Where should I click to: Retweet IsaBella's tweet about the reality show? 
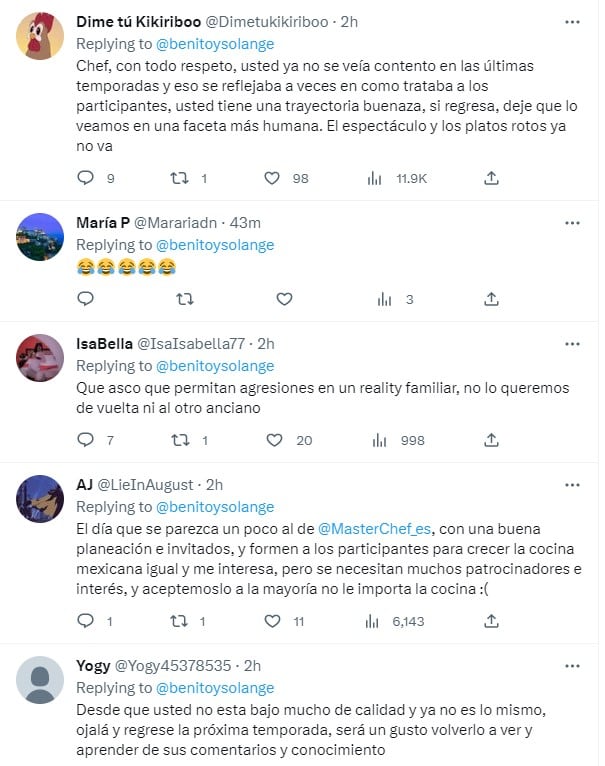(180, 440)
